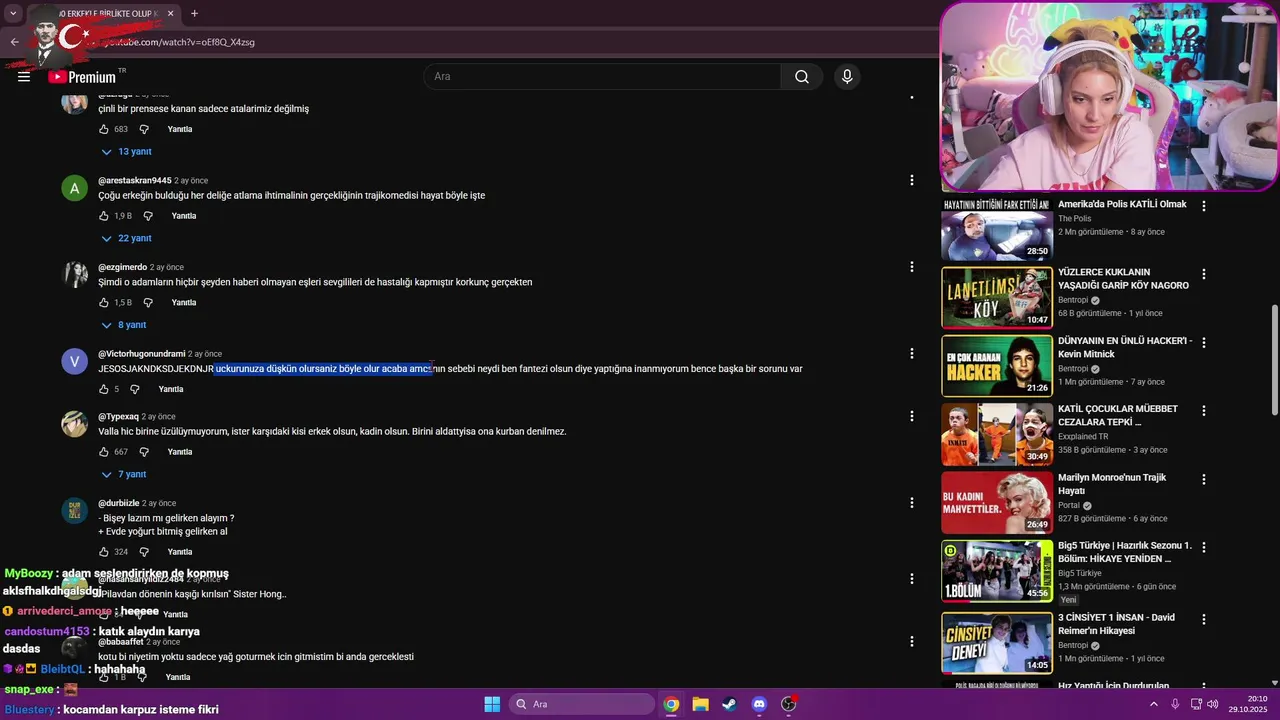
Task: Dislike the 'çinli bir prensese' comment
Action: (x=144, y=129)
